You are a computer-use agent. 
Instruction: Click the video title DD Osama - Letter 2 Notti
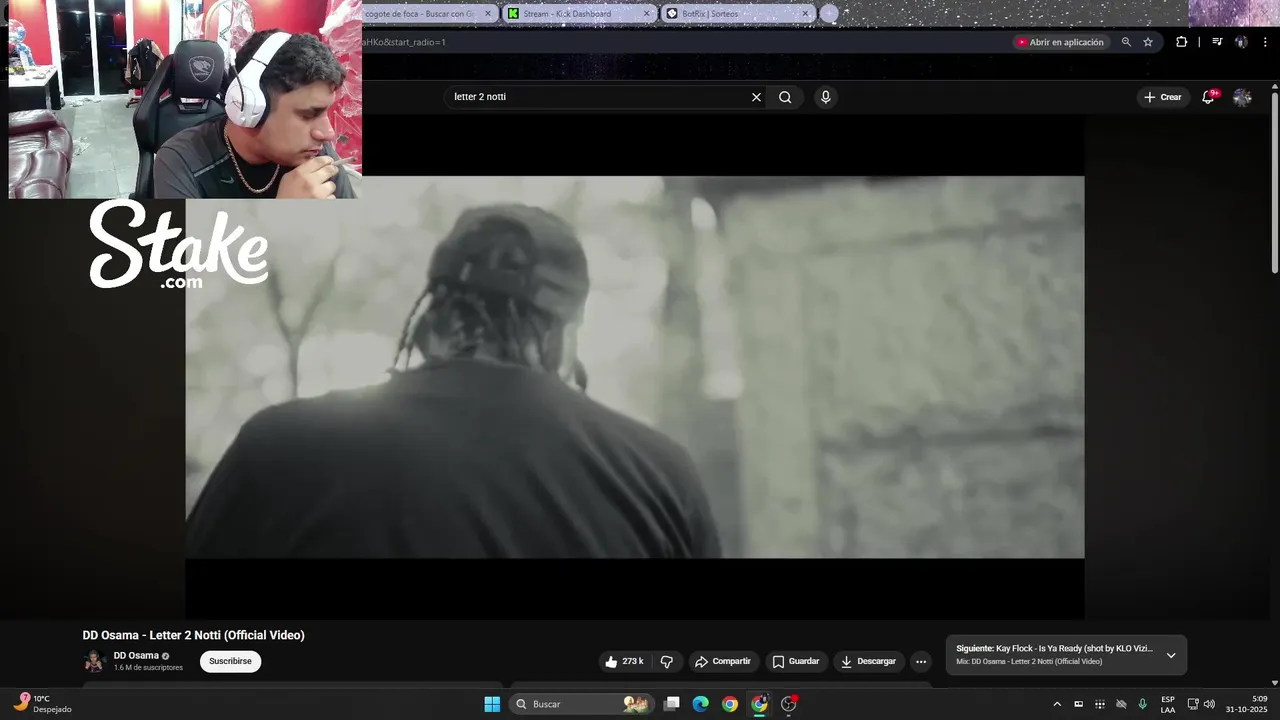coord(193,635)
